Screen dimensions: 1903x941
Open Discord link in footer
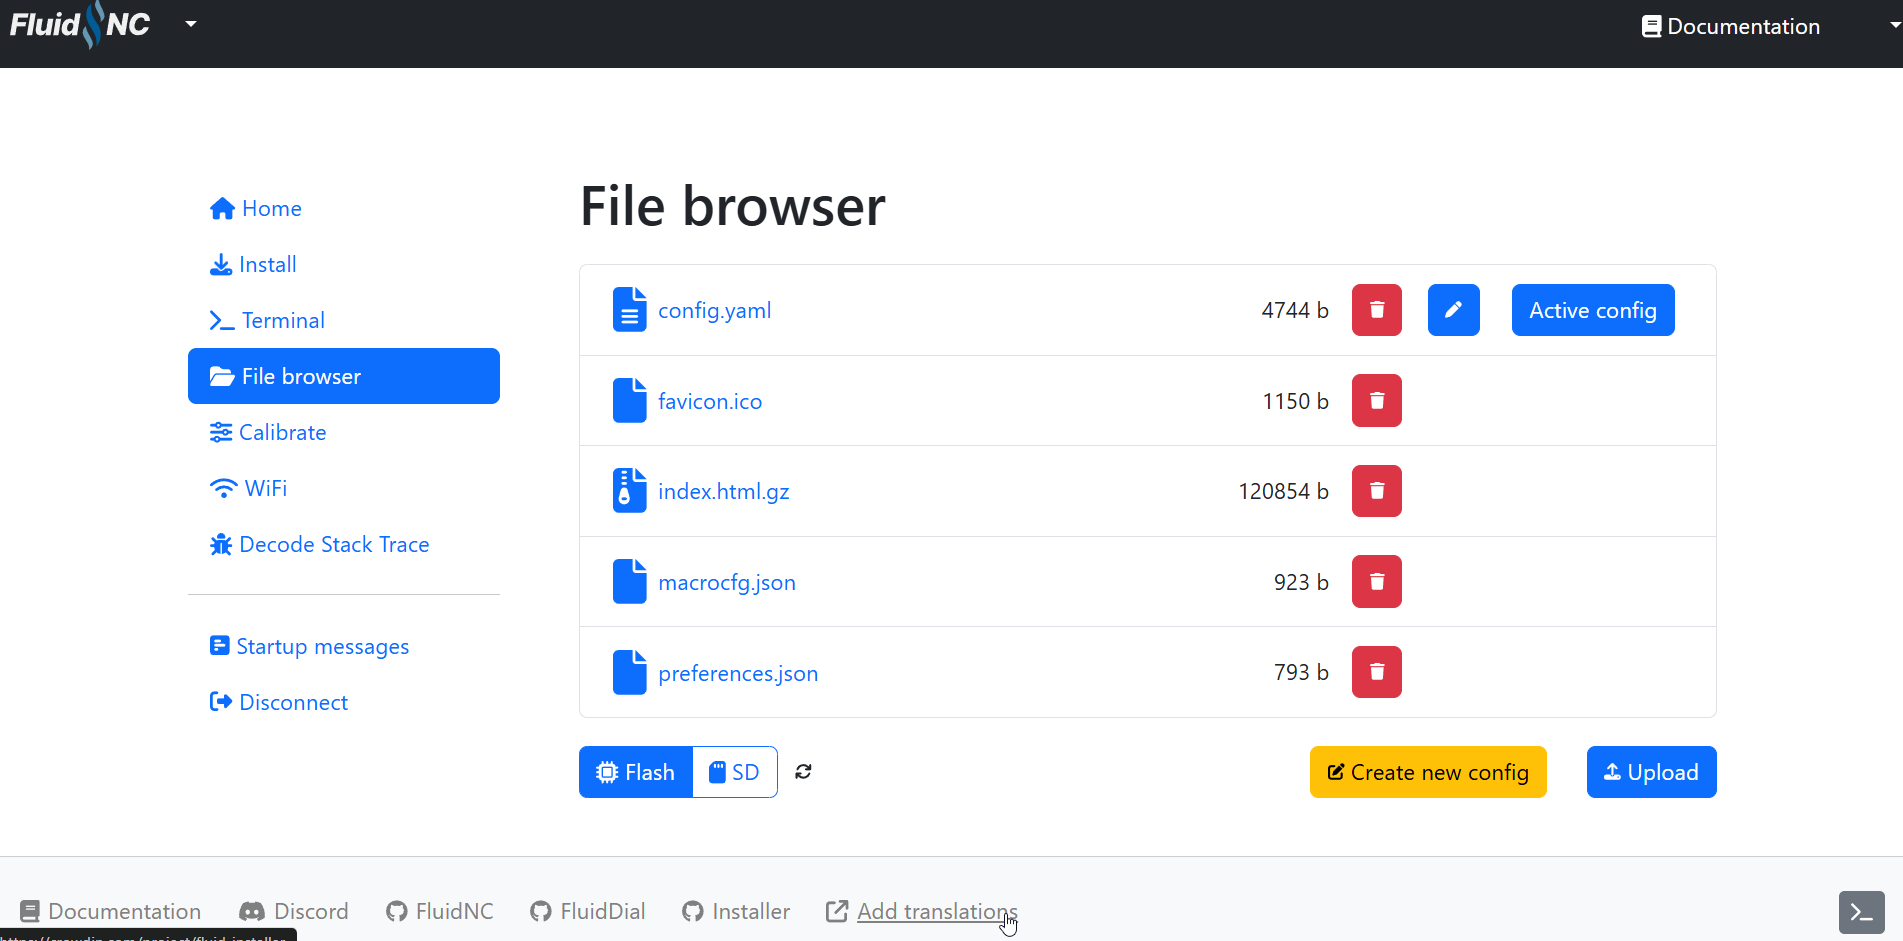[x=294, y=911]
